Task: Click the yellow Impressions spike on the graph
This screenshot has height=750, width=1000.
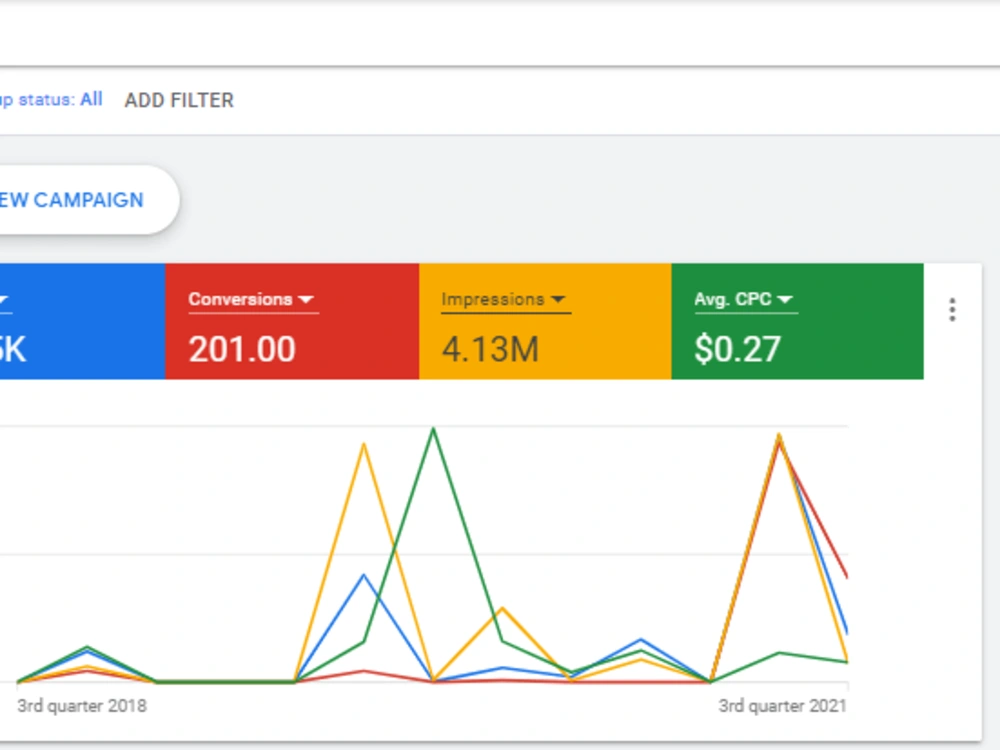Action: [365, 441]
